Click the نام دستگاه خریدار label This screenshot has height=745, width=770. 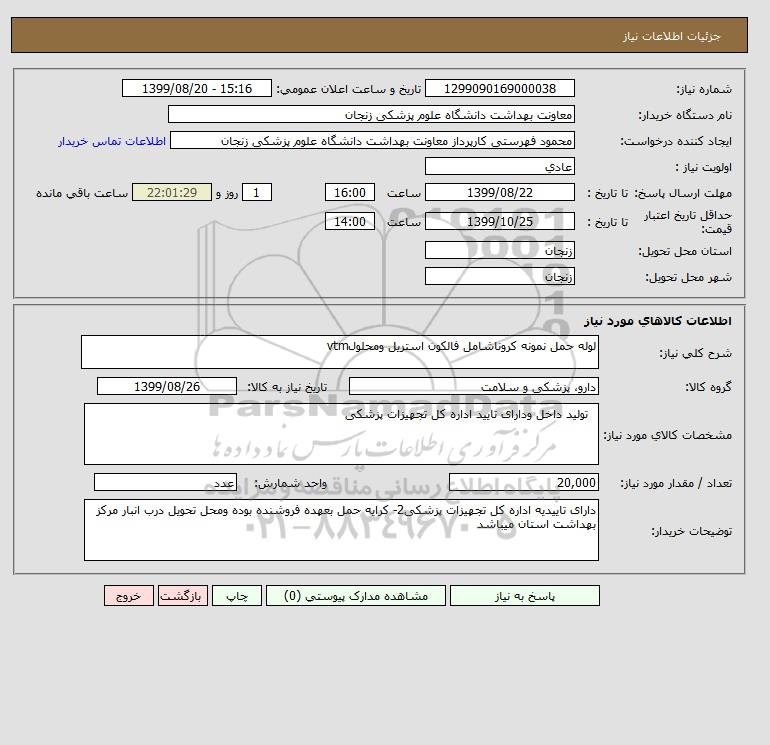685,115
